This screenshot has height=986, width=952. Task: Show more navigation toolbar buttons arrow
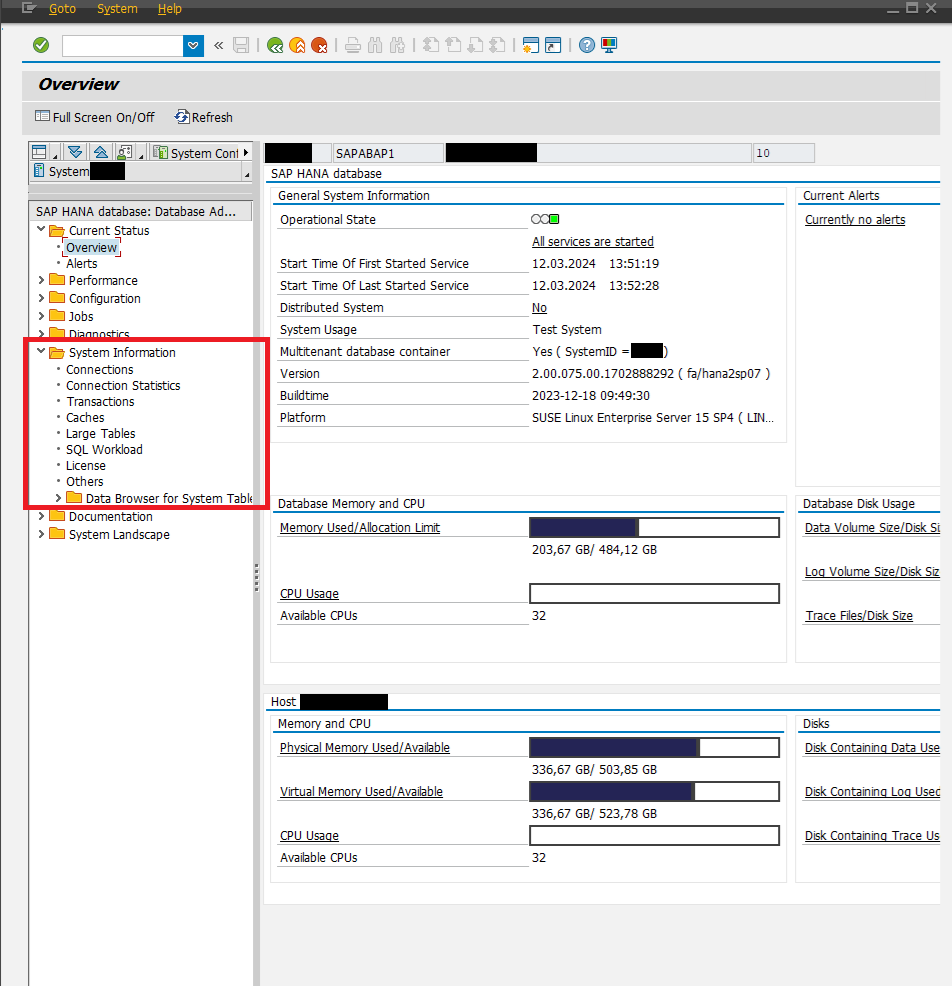[x=246, y=153]
